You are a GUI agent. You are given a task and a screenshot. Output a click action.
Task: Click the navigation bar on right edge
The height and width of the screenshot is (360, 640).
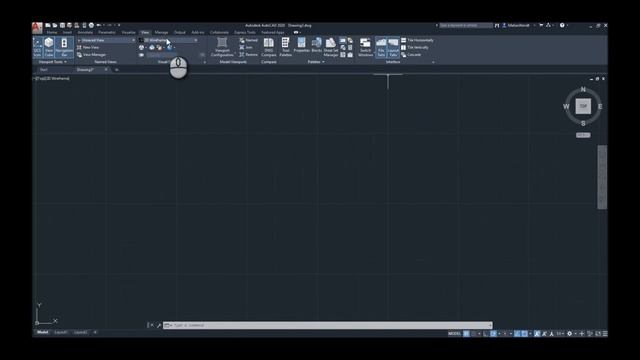click(x=602, y=177)
